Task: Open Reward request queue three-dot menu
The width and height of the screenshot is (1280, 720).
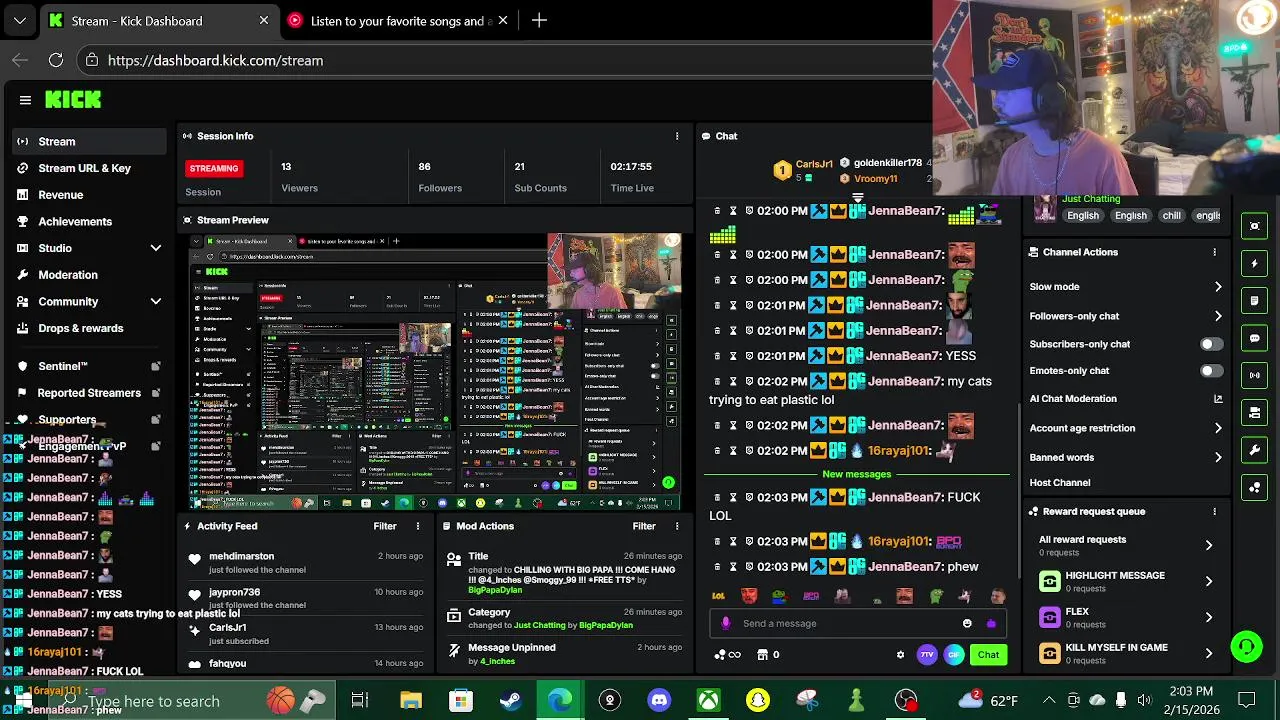Action: (1214, 511)
